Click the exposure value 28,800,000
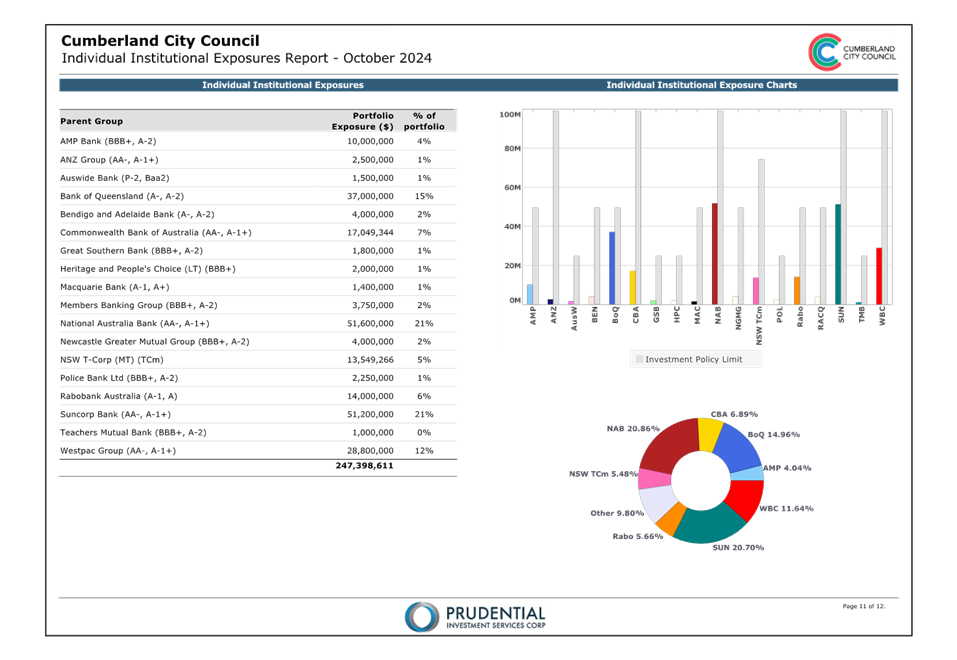This screenshot has height=660, width=957. tap(370, 451)
